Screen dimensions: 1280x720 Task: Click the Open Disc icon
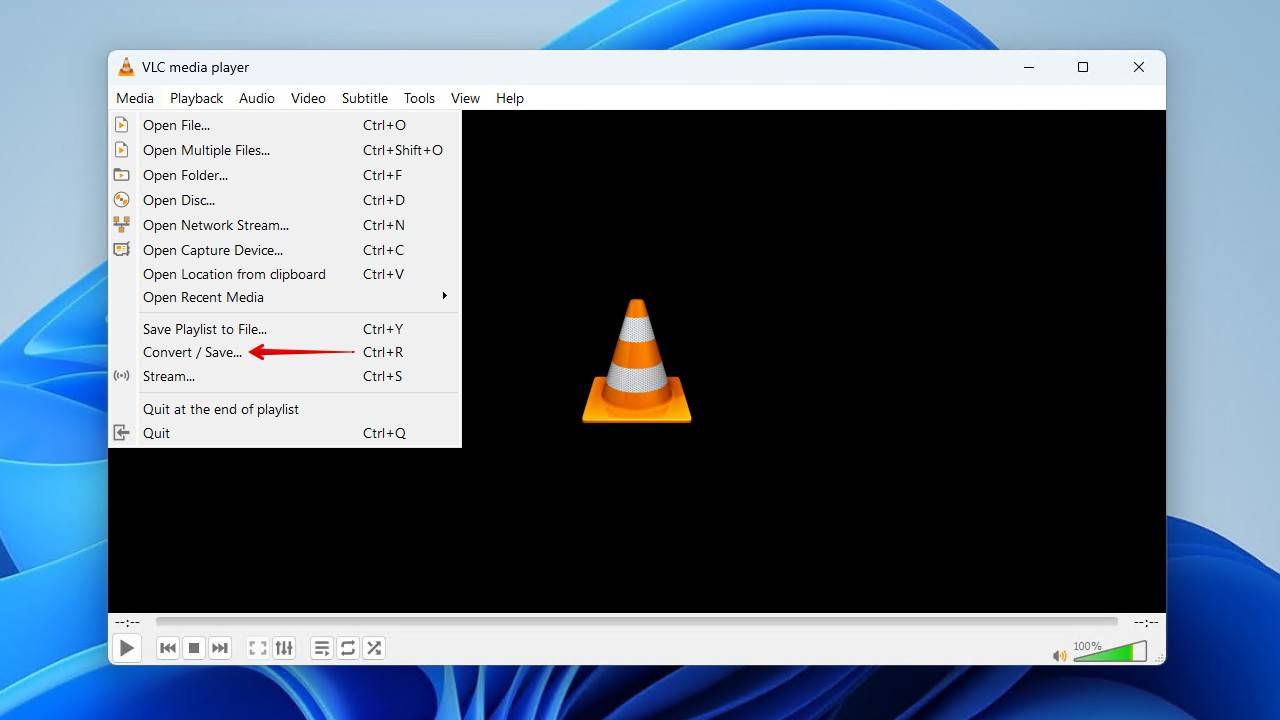point(122,200)
